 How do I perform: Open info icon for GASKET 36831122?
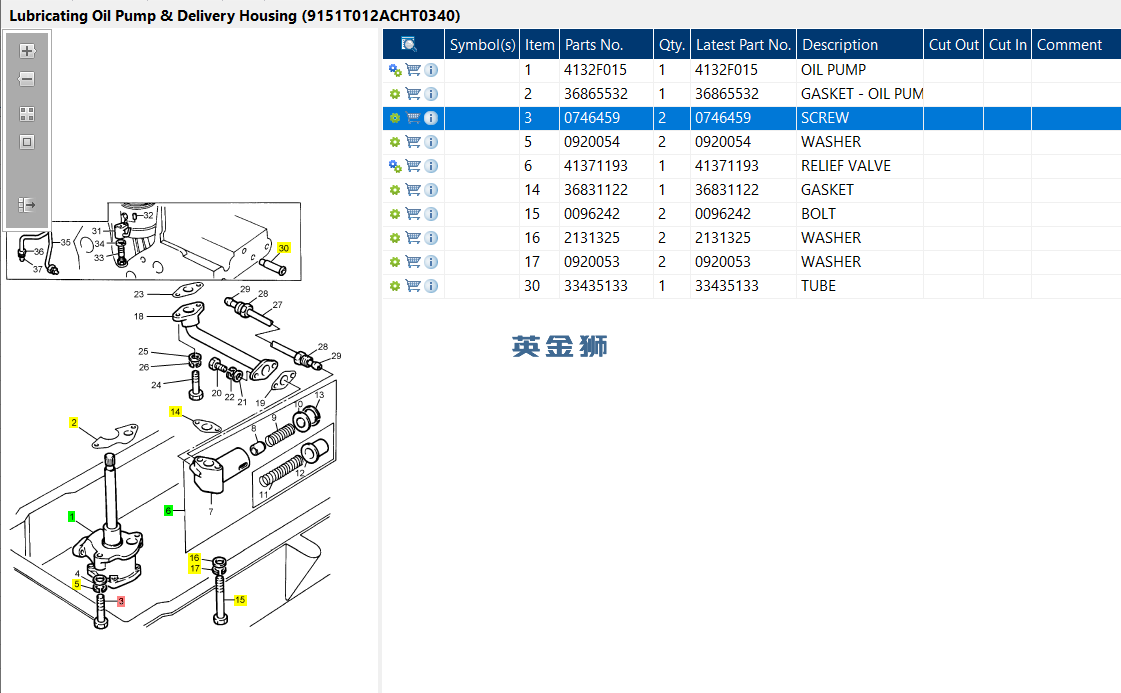(x=431, y=190)
